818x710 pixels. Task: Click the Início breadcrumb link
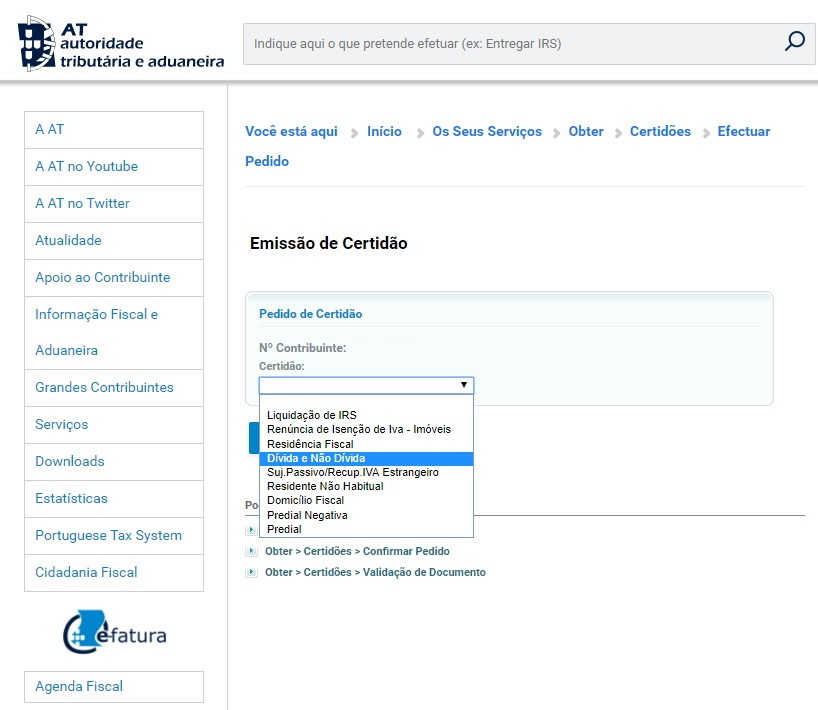[x=384, y=131]
